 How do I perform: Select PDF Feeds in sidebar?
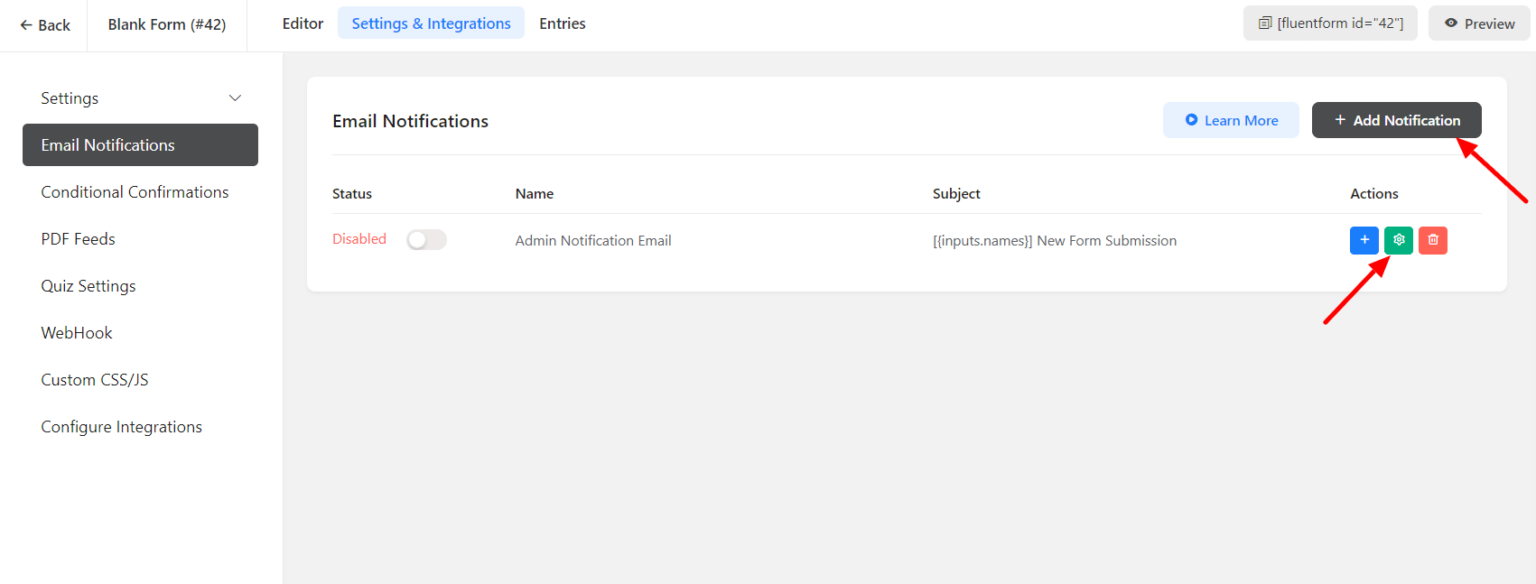coord(78,238)
